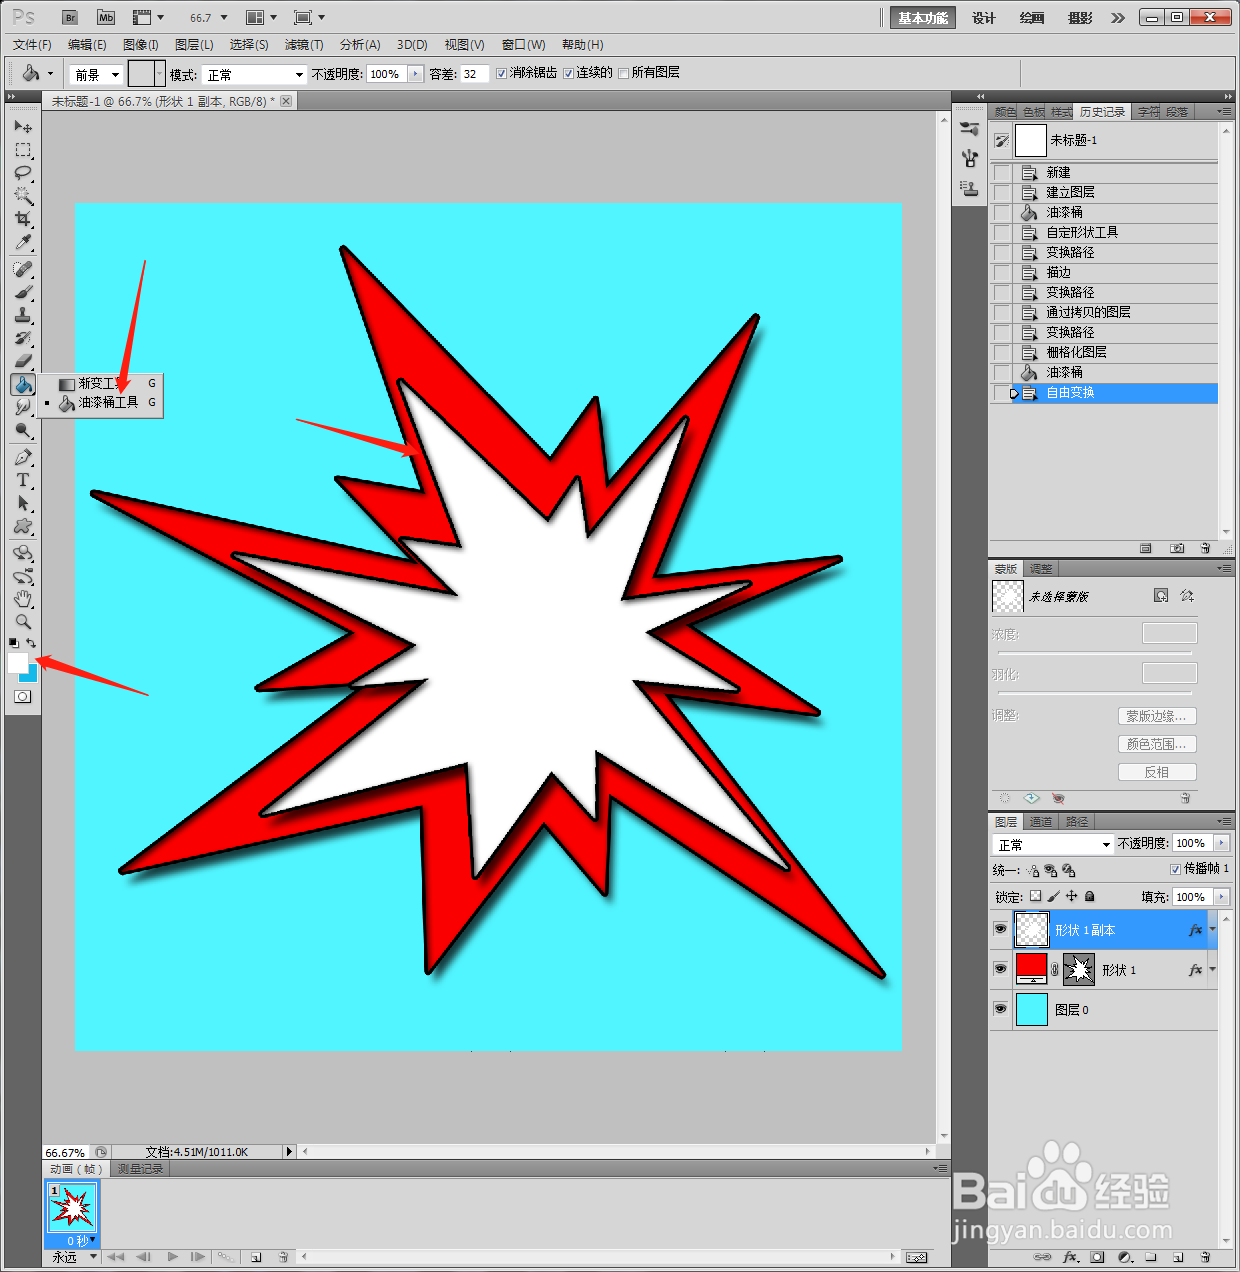Click the background blue color swatch
The image size is (1240, 1272).
pos(31,675)
